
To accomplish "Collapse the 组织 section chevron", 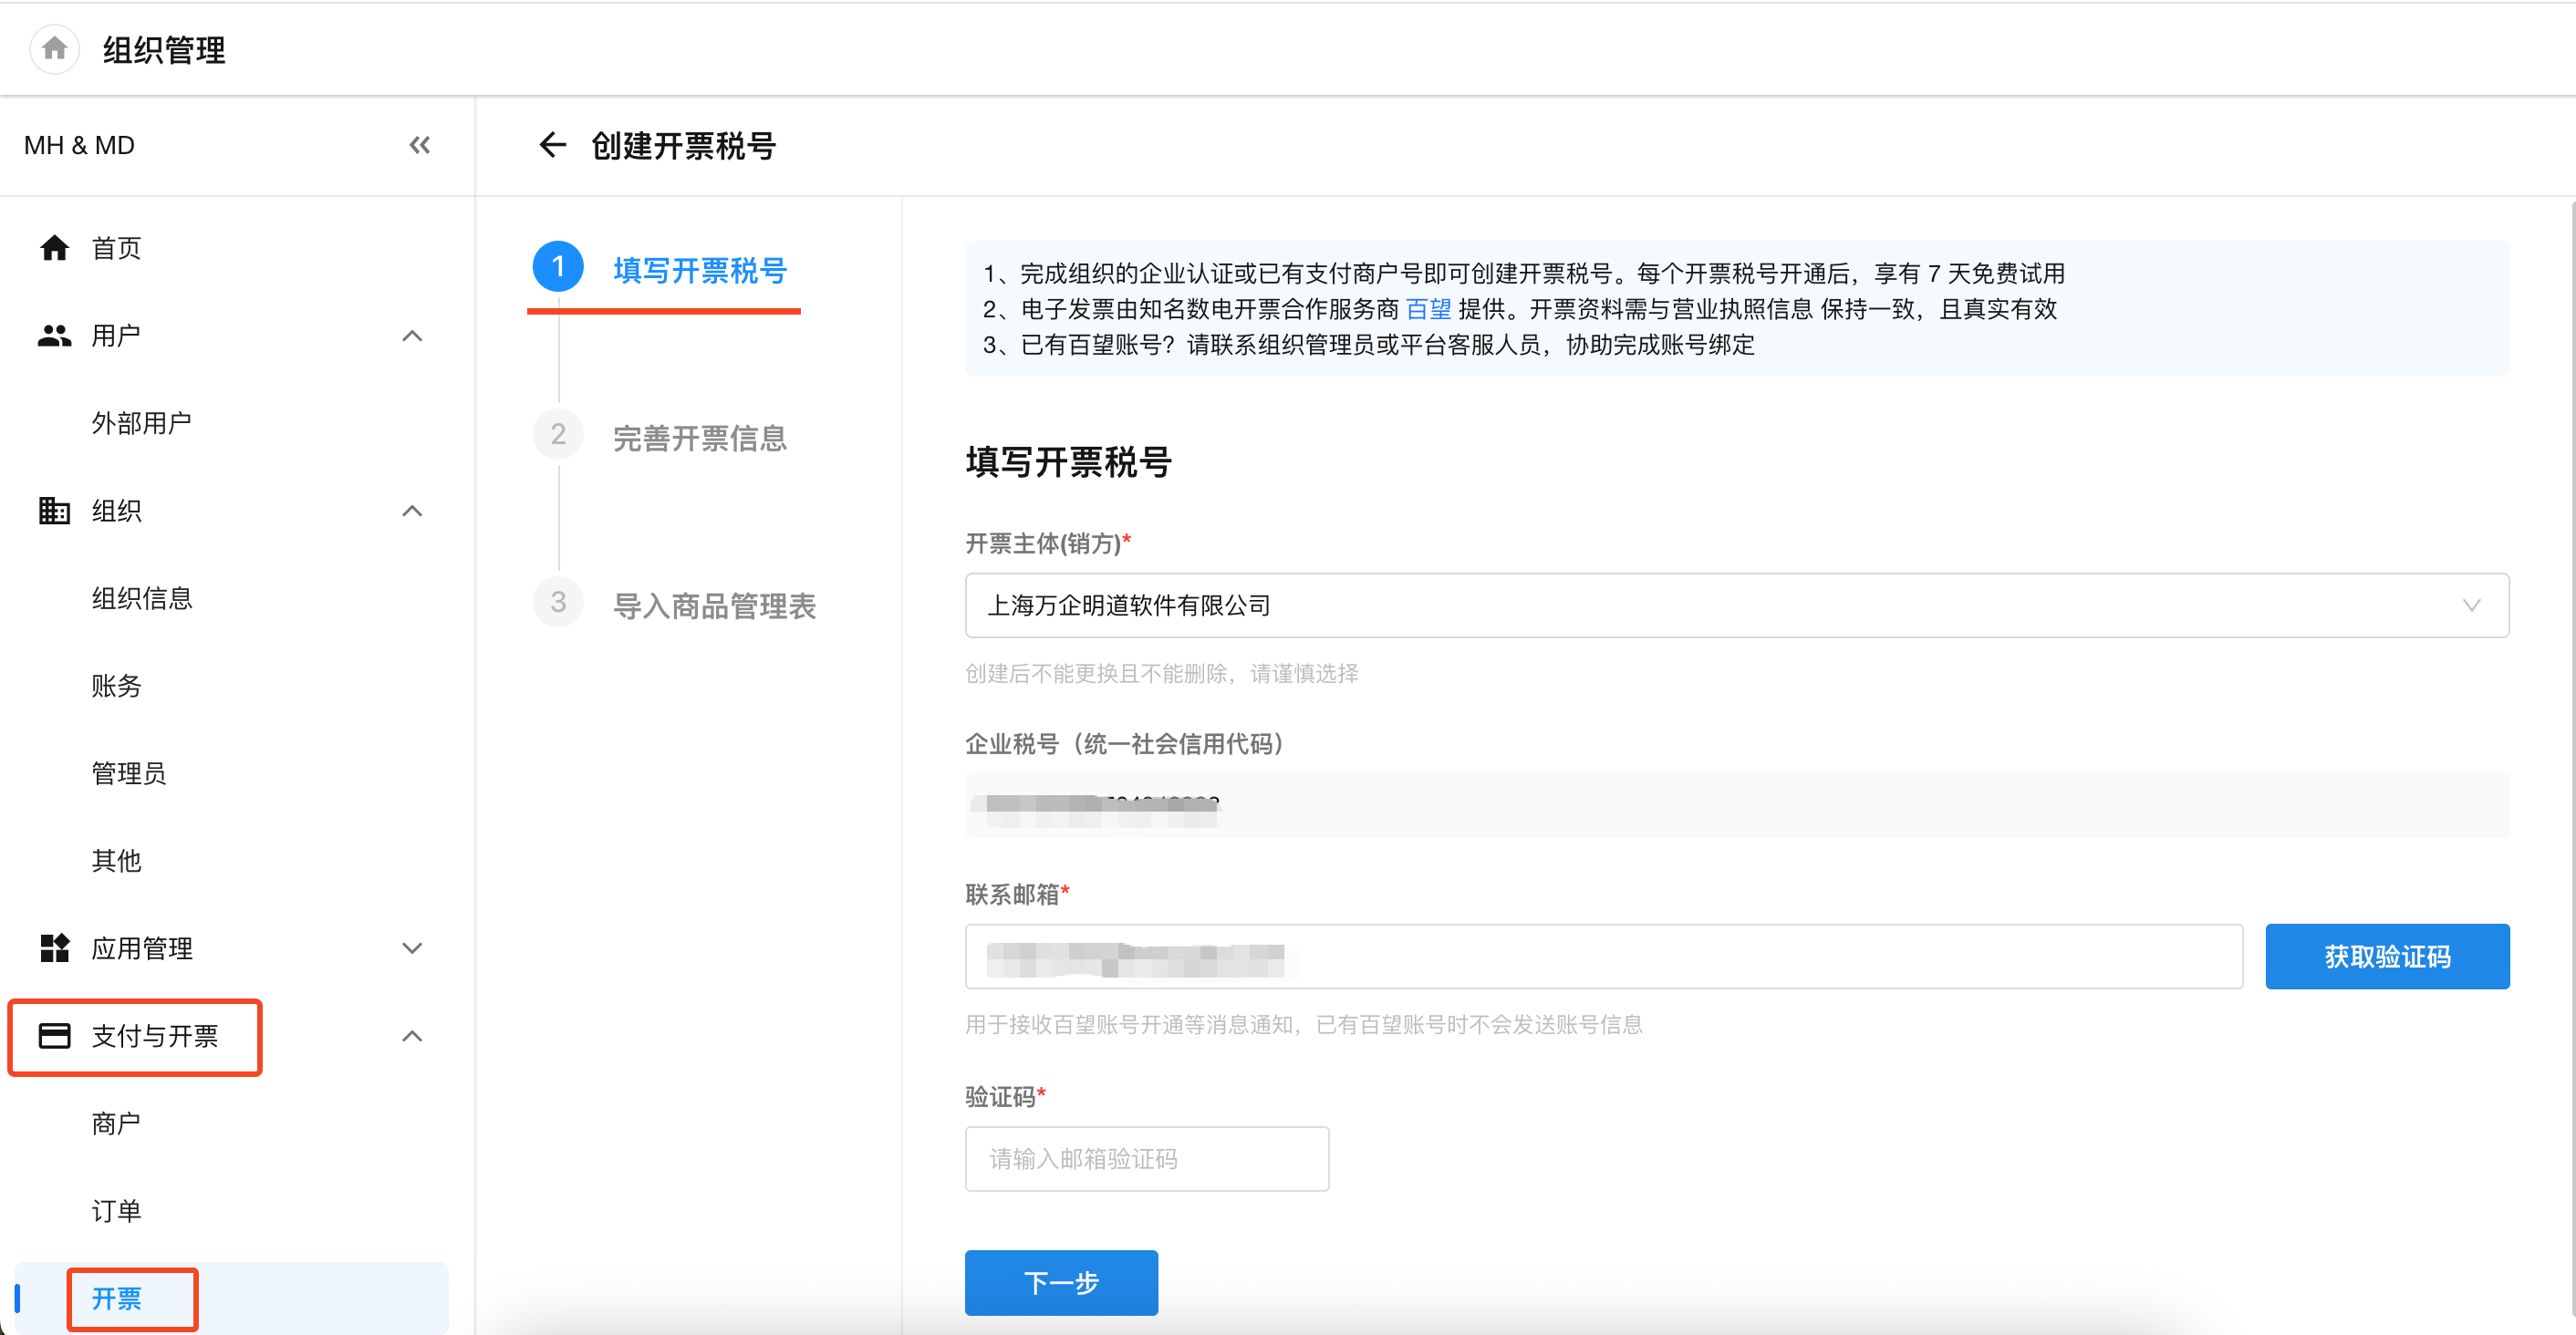I will point(412,510).
